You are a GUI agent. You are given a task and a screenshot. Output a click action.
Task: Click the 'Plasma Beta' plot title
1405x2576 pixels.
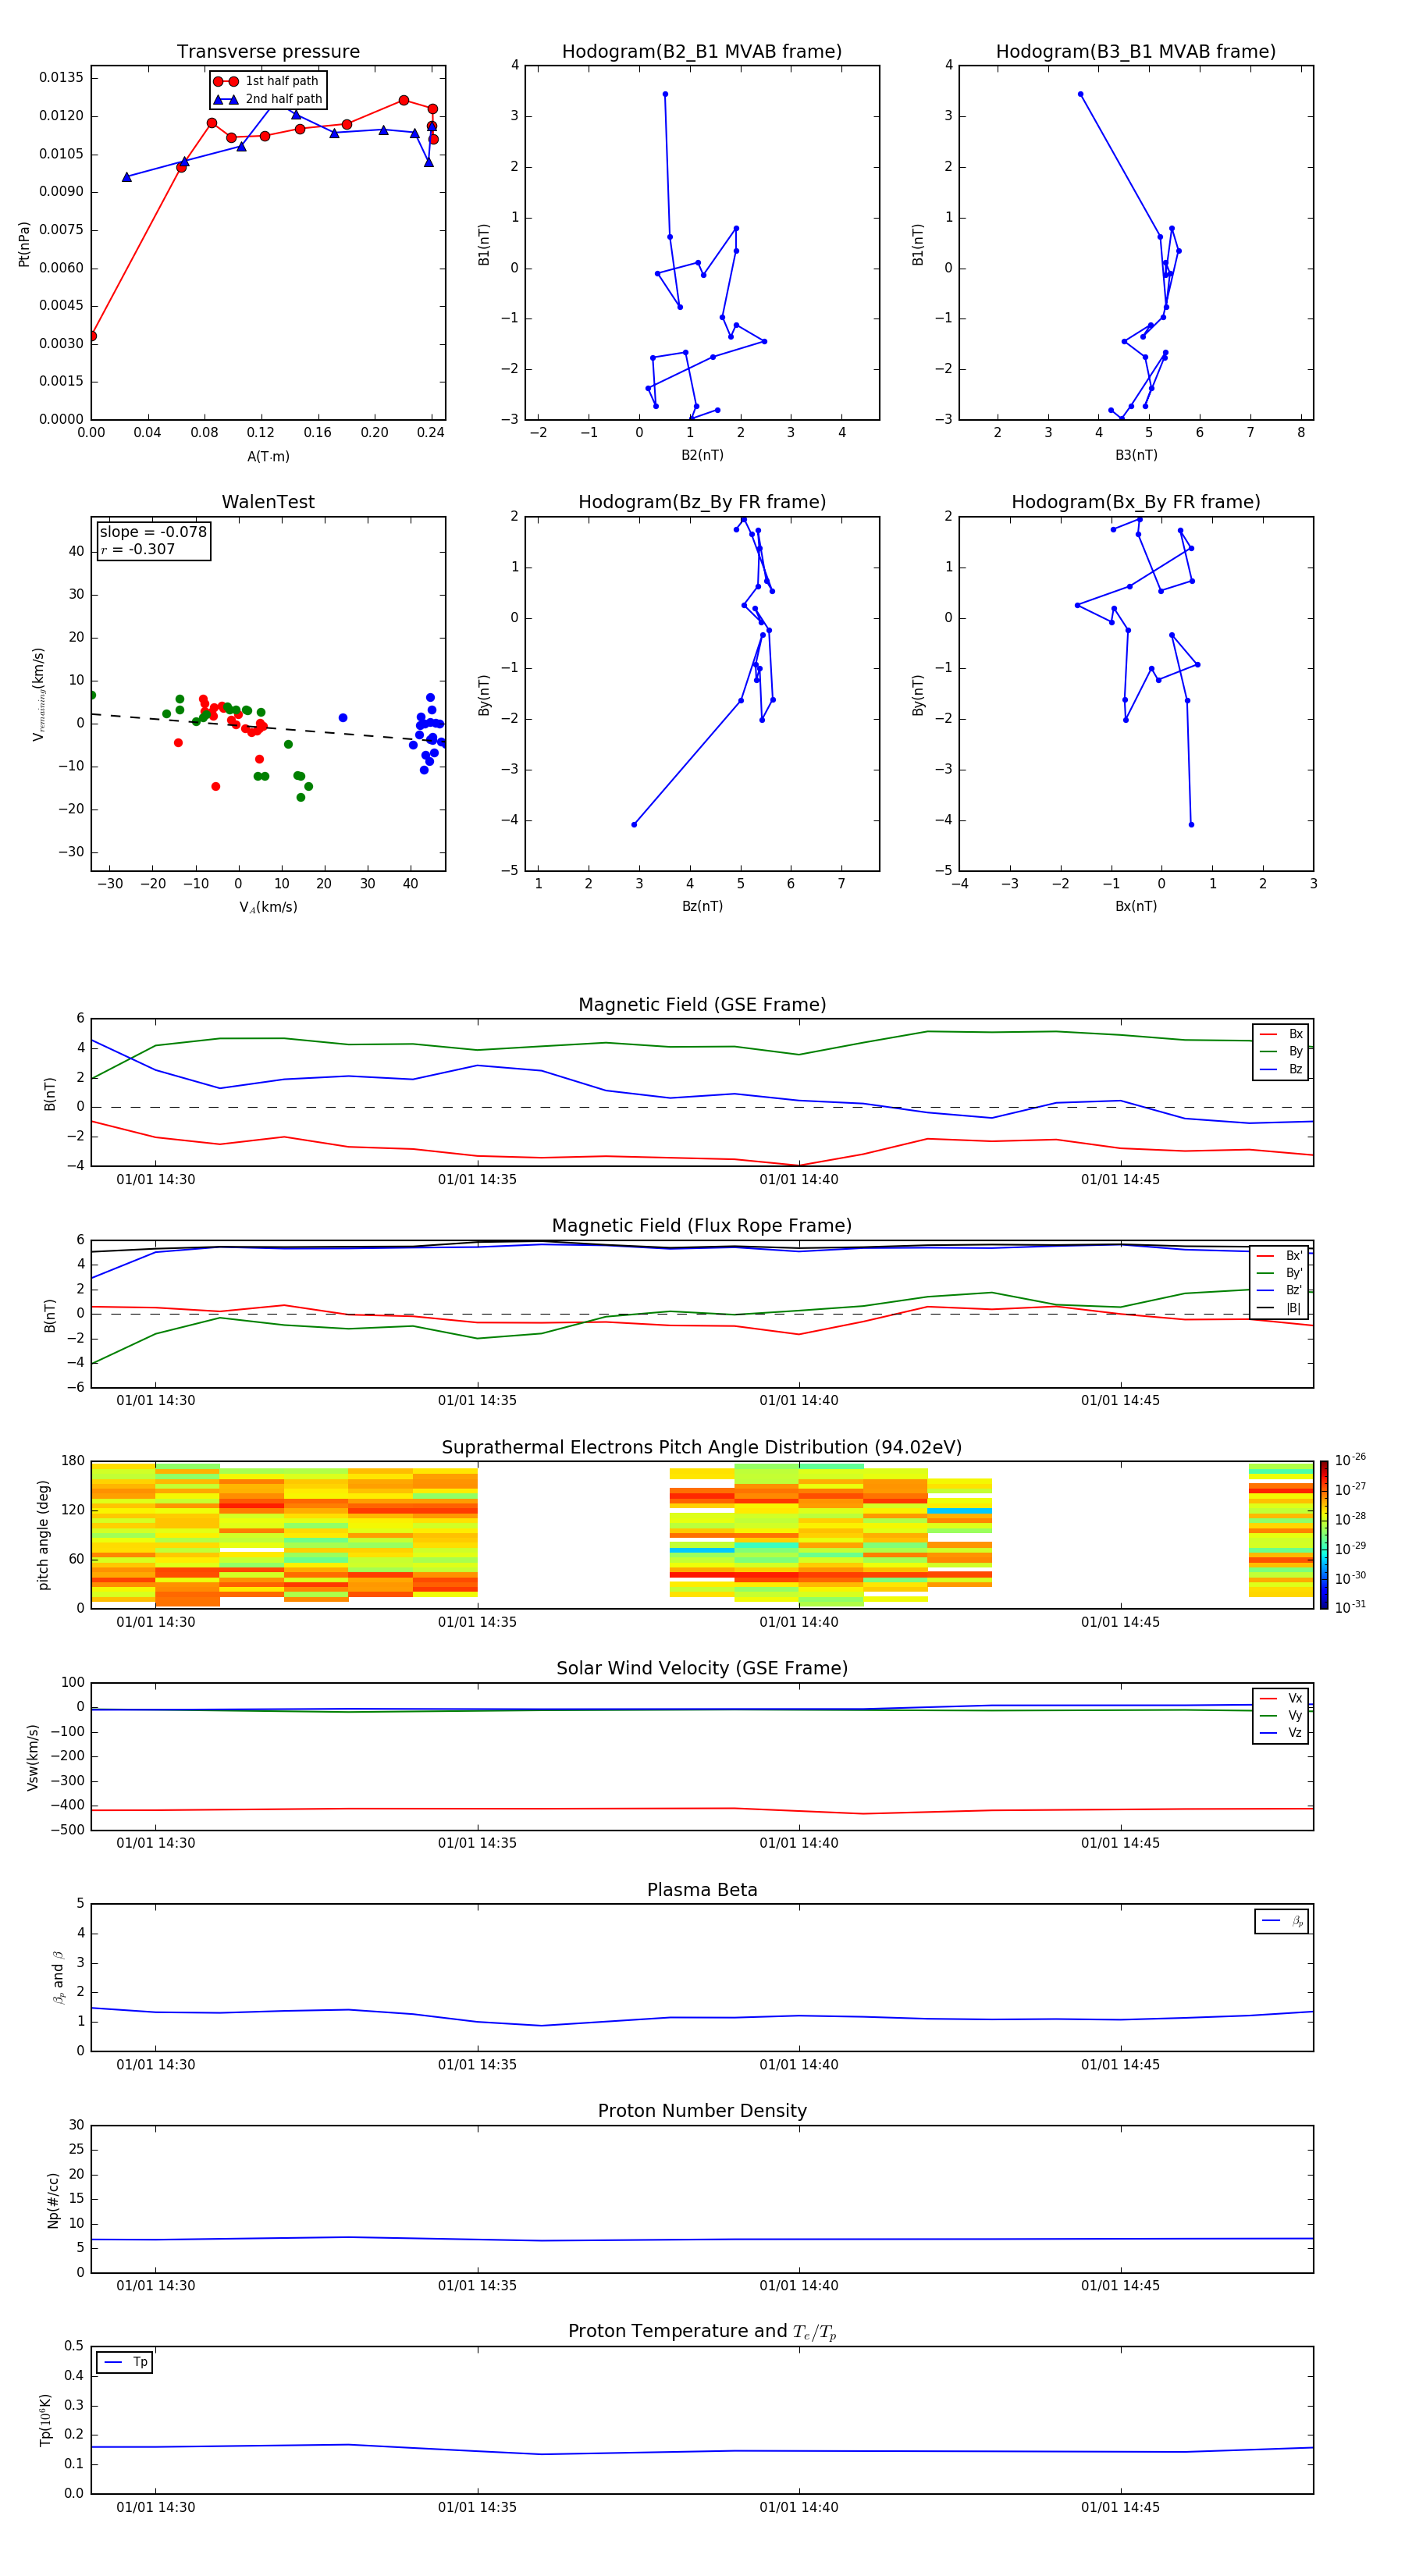click(x=702, y=1890)
